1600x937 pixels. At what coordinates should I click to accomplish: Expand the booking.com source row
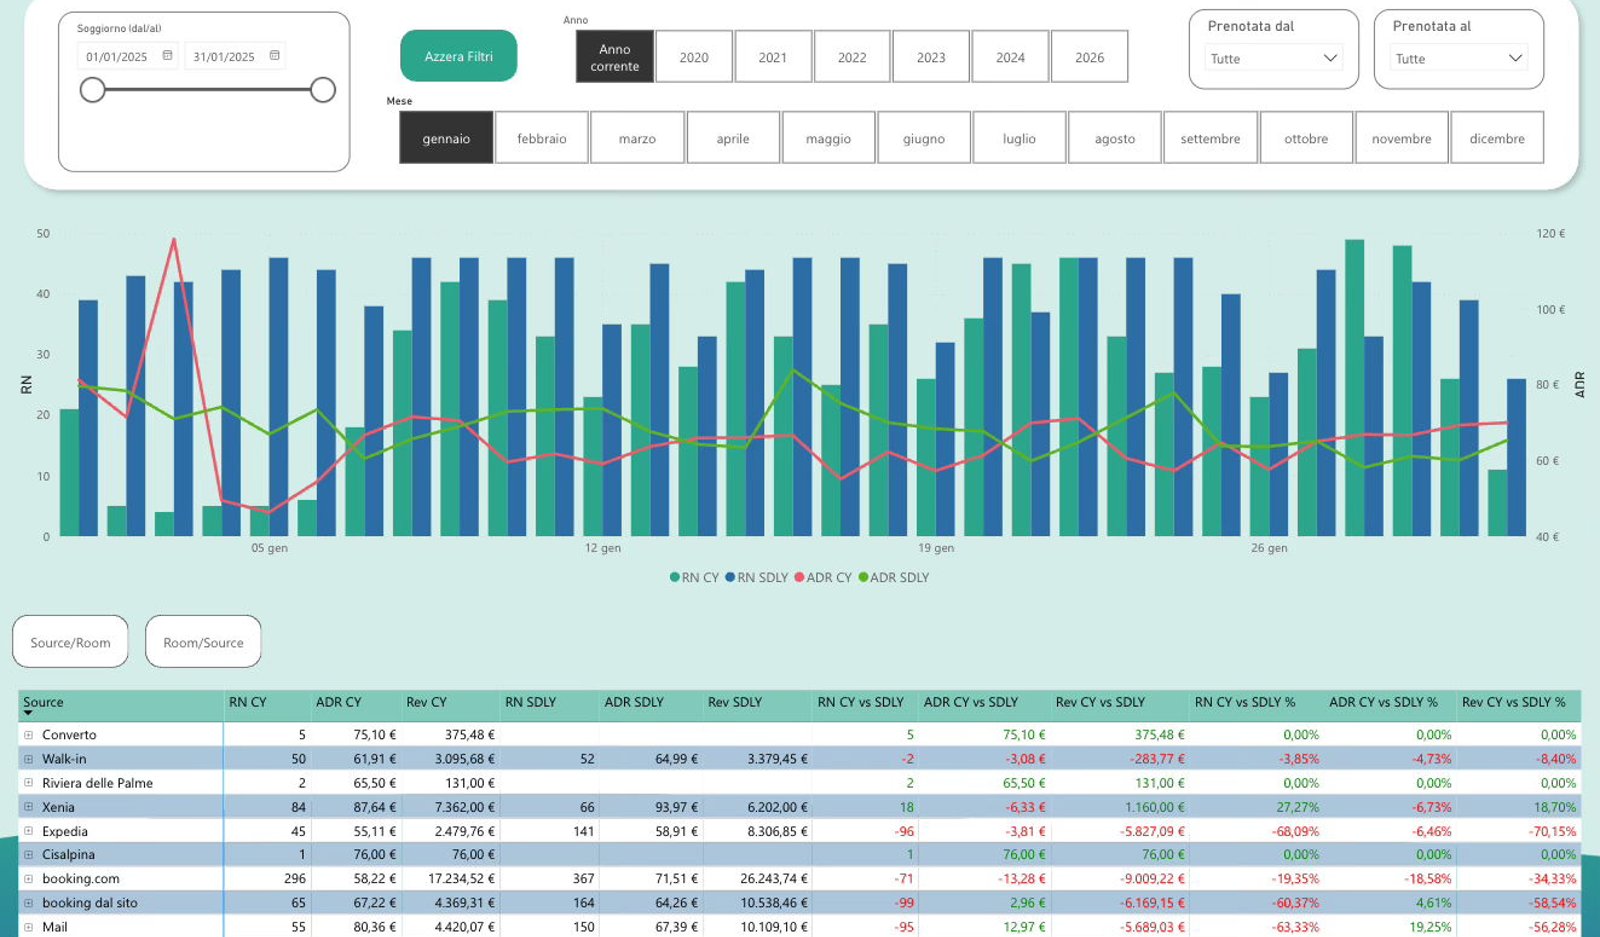click(x=29, y=879)
